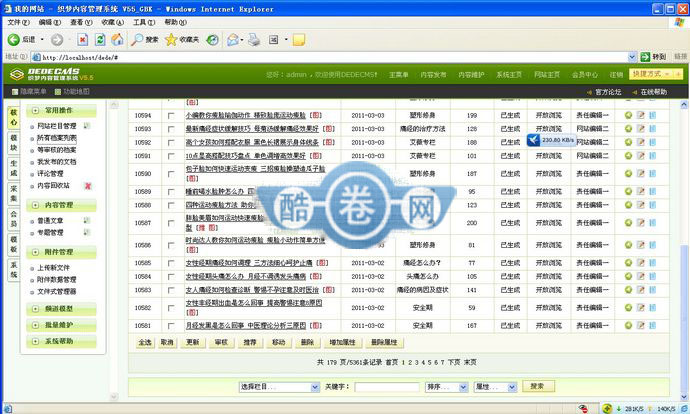Check the checkbox for article 10585
The height and width of the screenshot is (414, 690).
(171, 263)
